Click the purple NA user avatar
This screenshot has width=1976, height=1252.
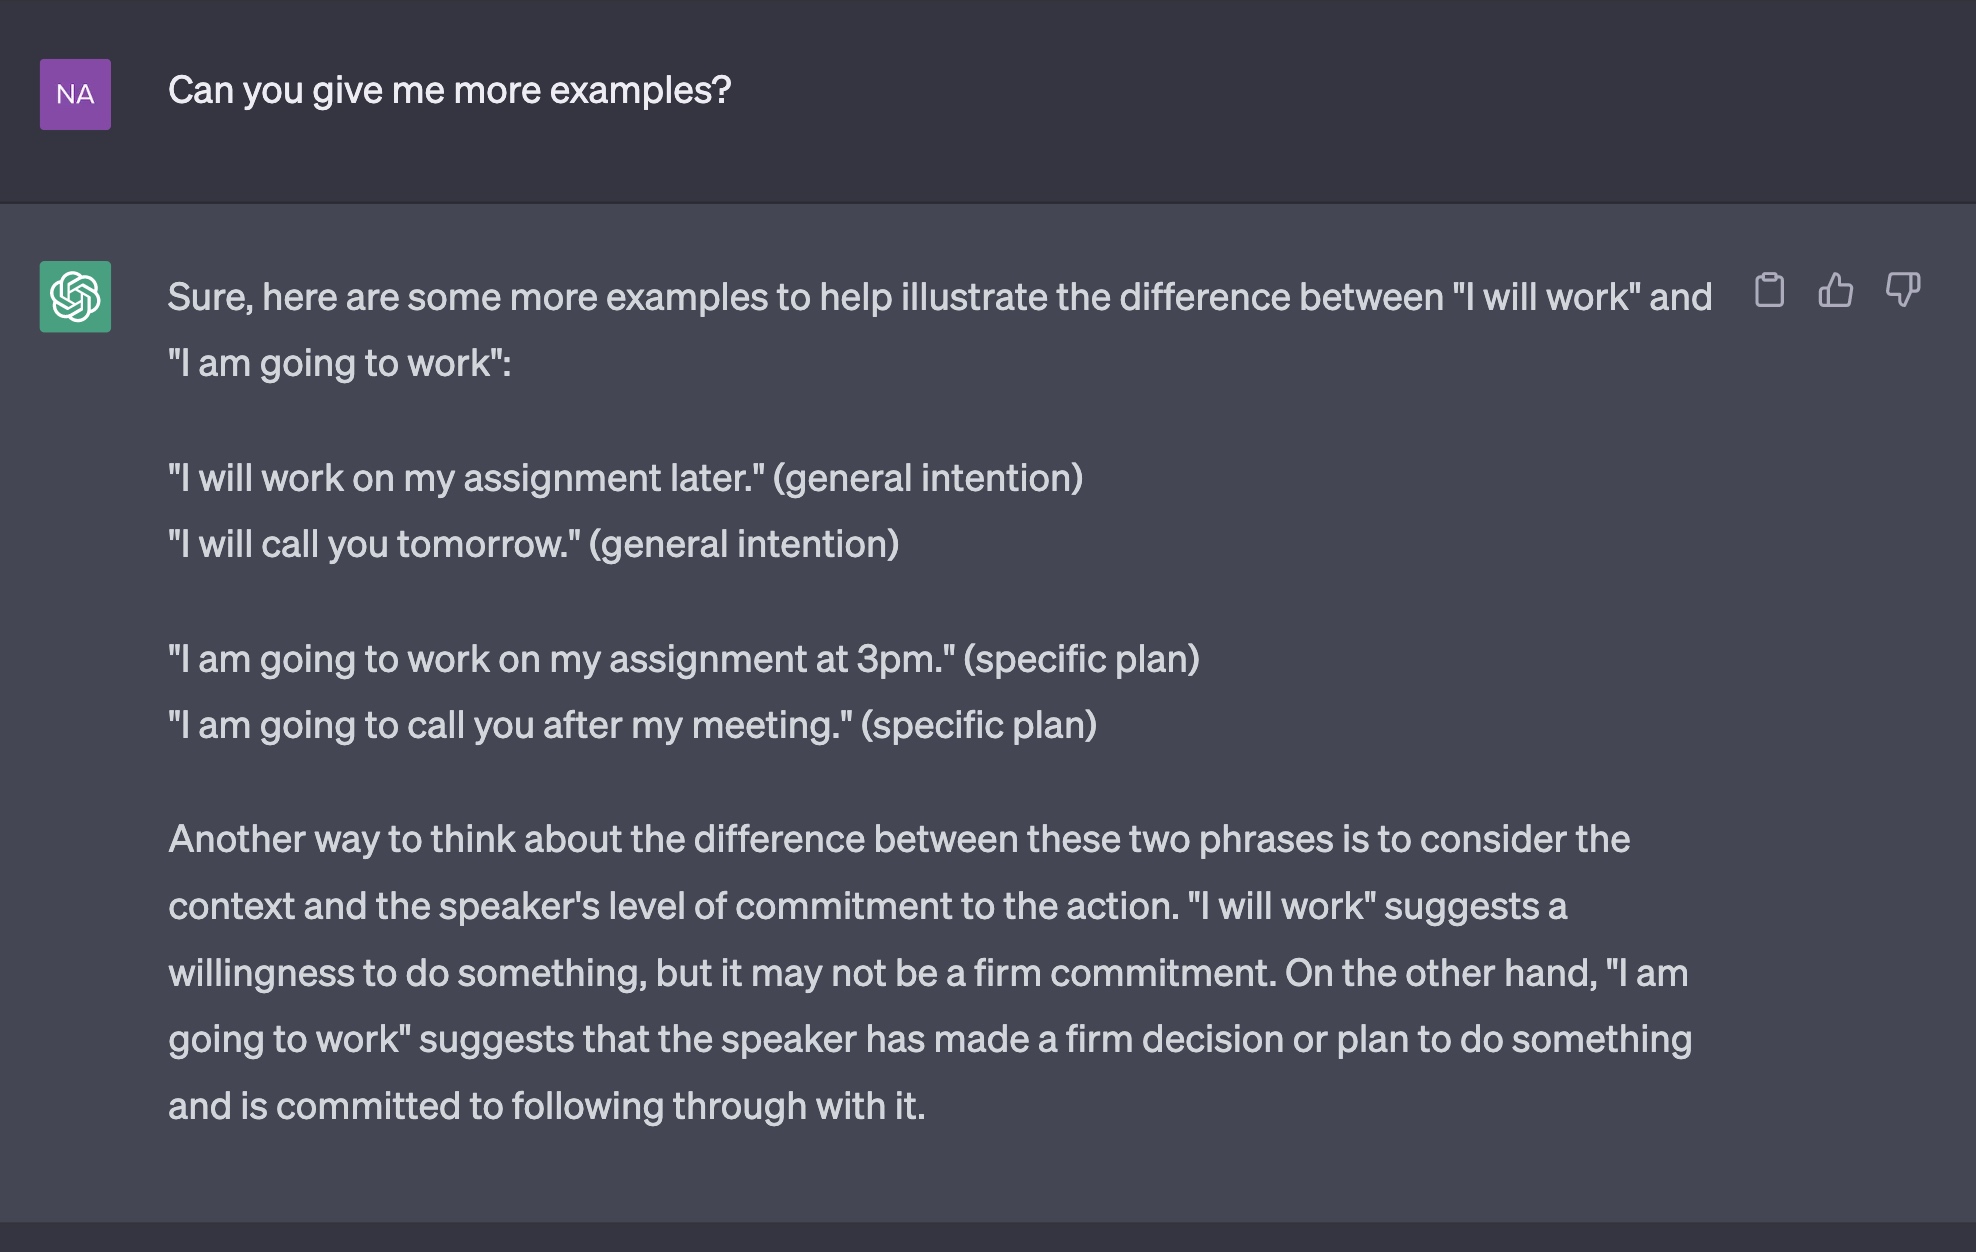[75, 94]
